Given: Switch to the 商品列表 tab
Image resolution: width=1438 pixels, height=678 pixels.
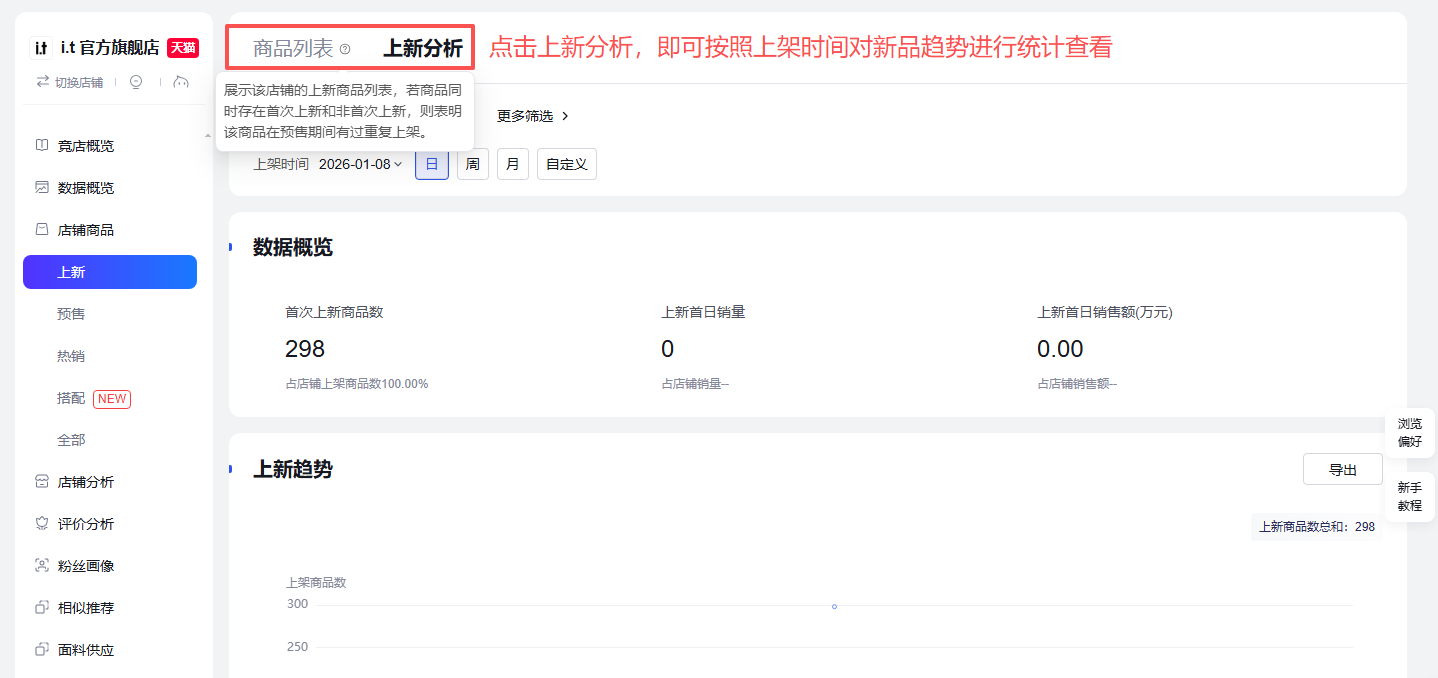Looking at the screenshot, I should point(293,48).
